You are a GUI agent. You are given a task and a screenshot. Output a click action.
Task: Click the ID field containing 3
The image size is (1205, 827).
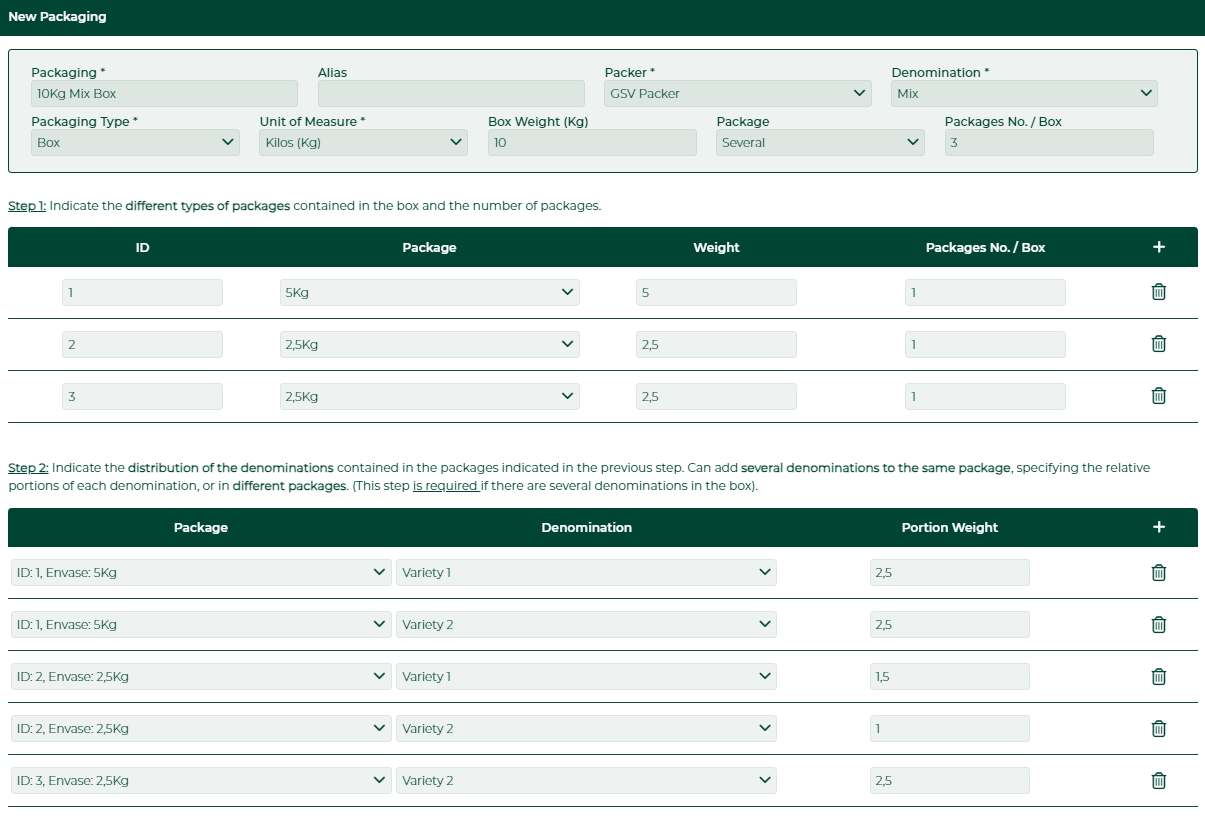[x=142, y=397]
